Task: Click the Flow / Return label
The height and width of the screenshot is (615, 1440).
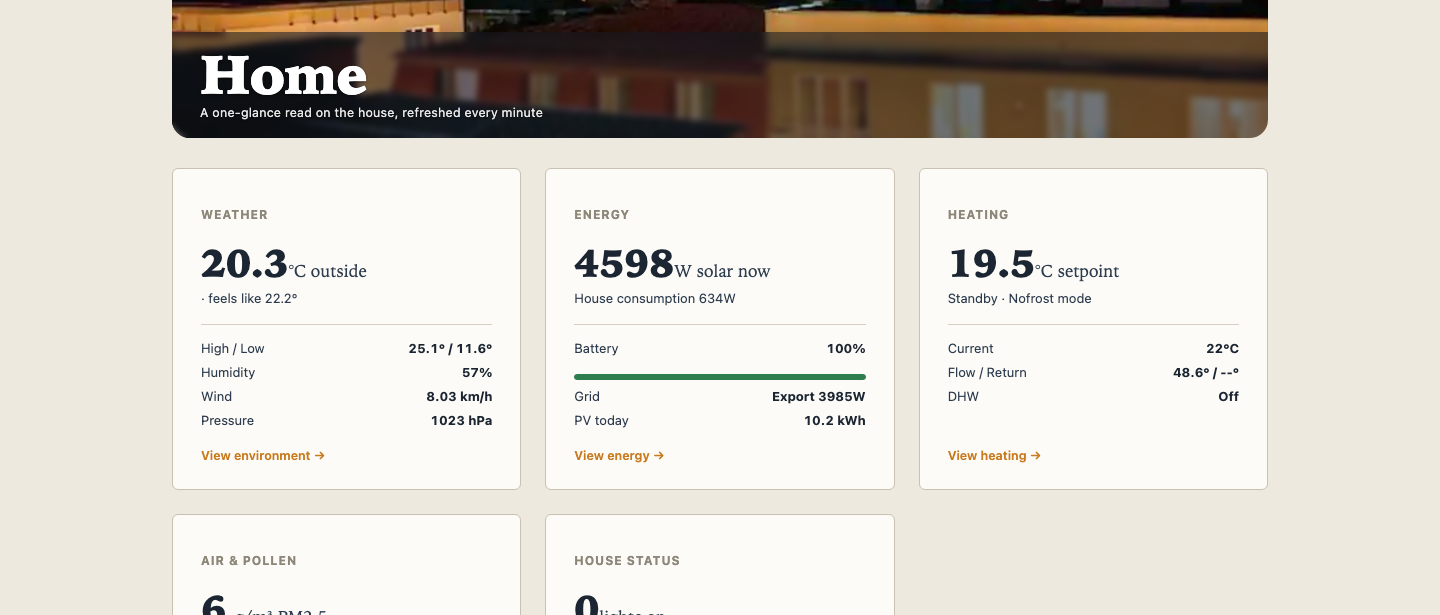Action: tap(987, 373)
